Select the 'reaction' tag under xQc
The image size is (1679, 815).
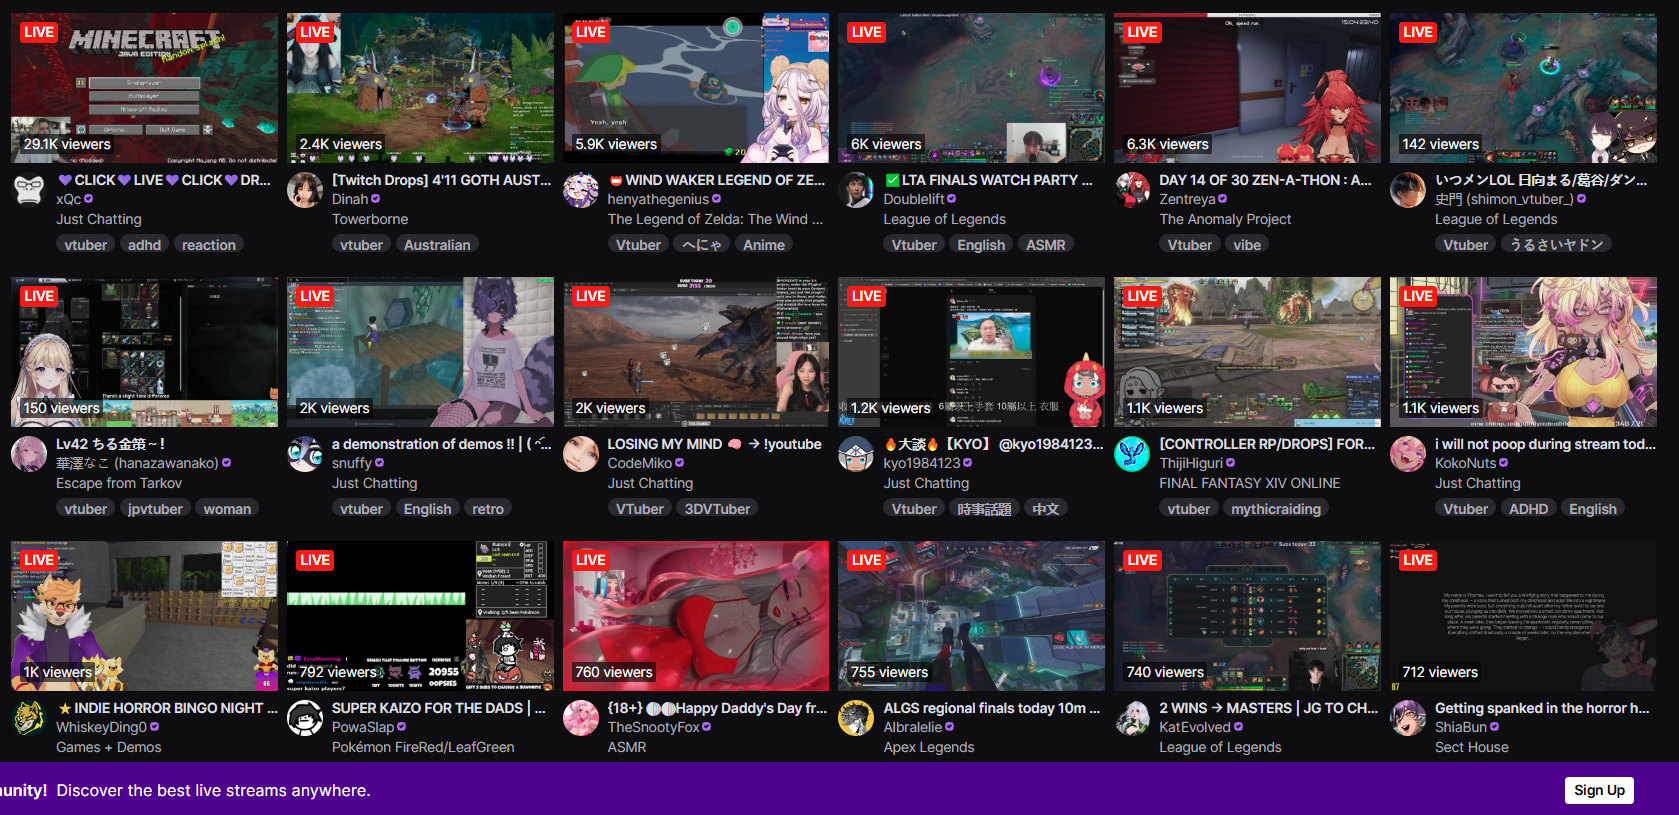click(x=209, y=245)
